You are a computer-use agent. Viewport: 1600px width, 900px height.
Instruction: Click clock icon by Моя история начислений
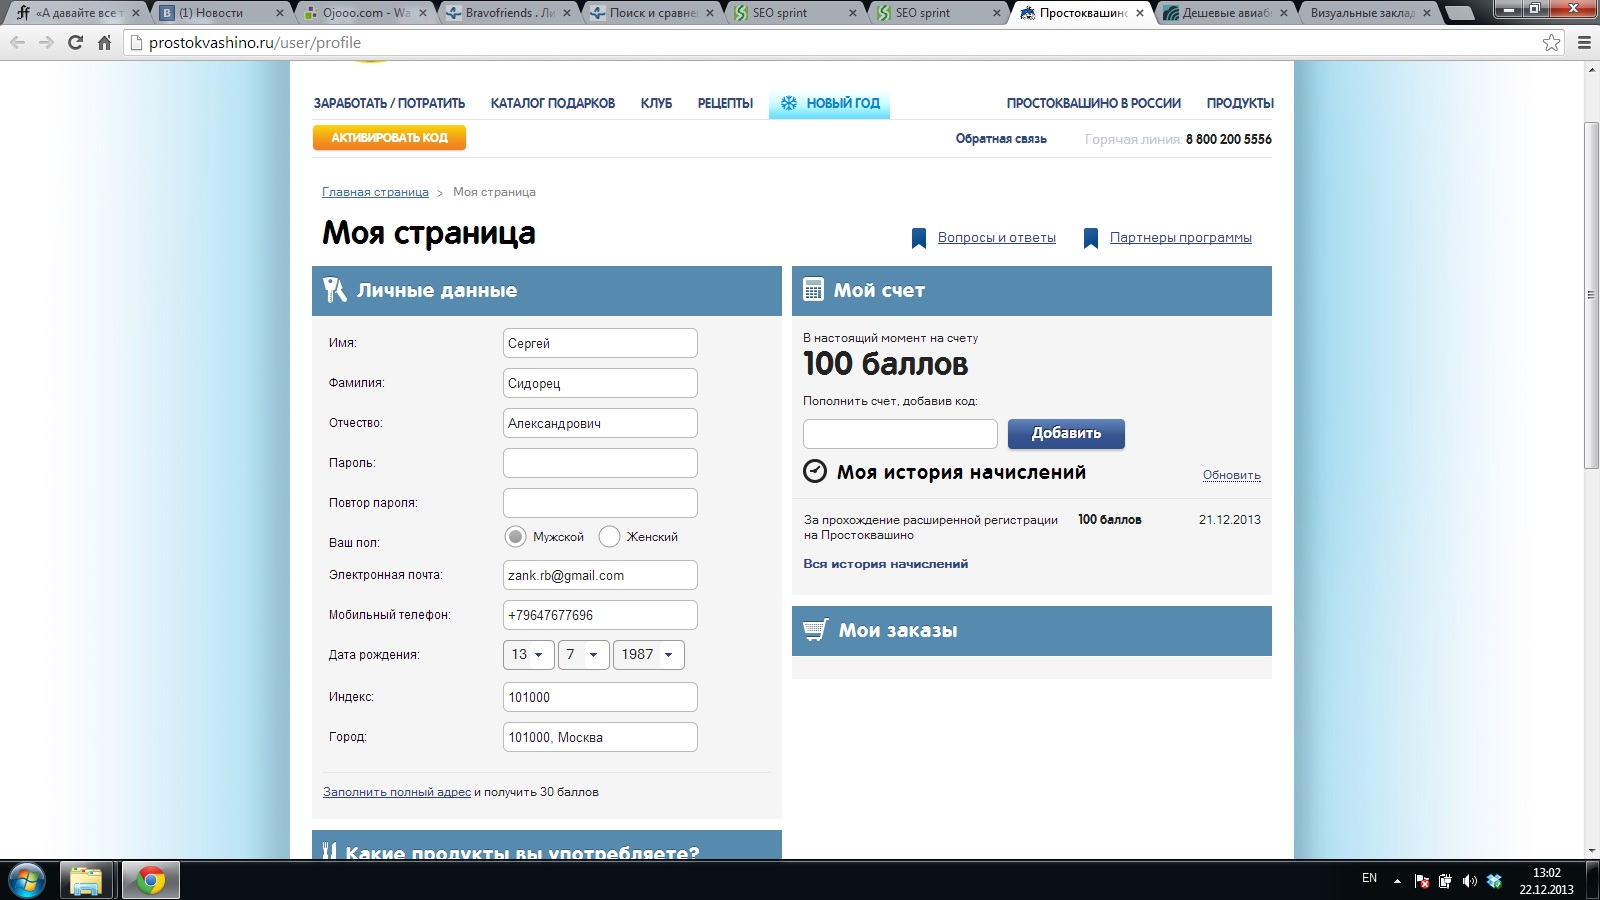pos(816,471)
